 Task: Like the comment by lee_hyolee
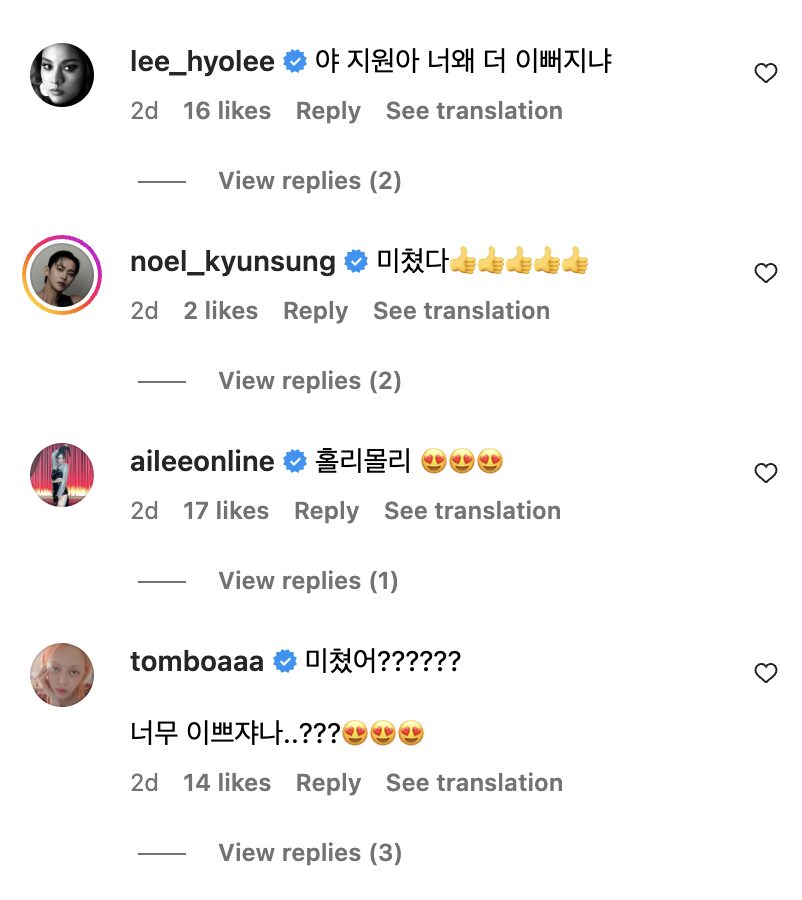tap(765, 73)
